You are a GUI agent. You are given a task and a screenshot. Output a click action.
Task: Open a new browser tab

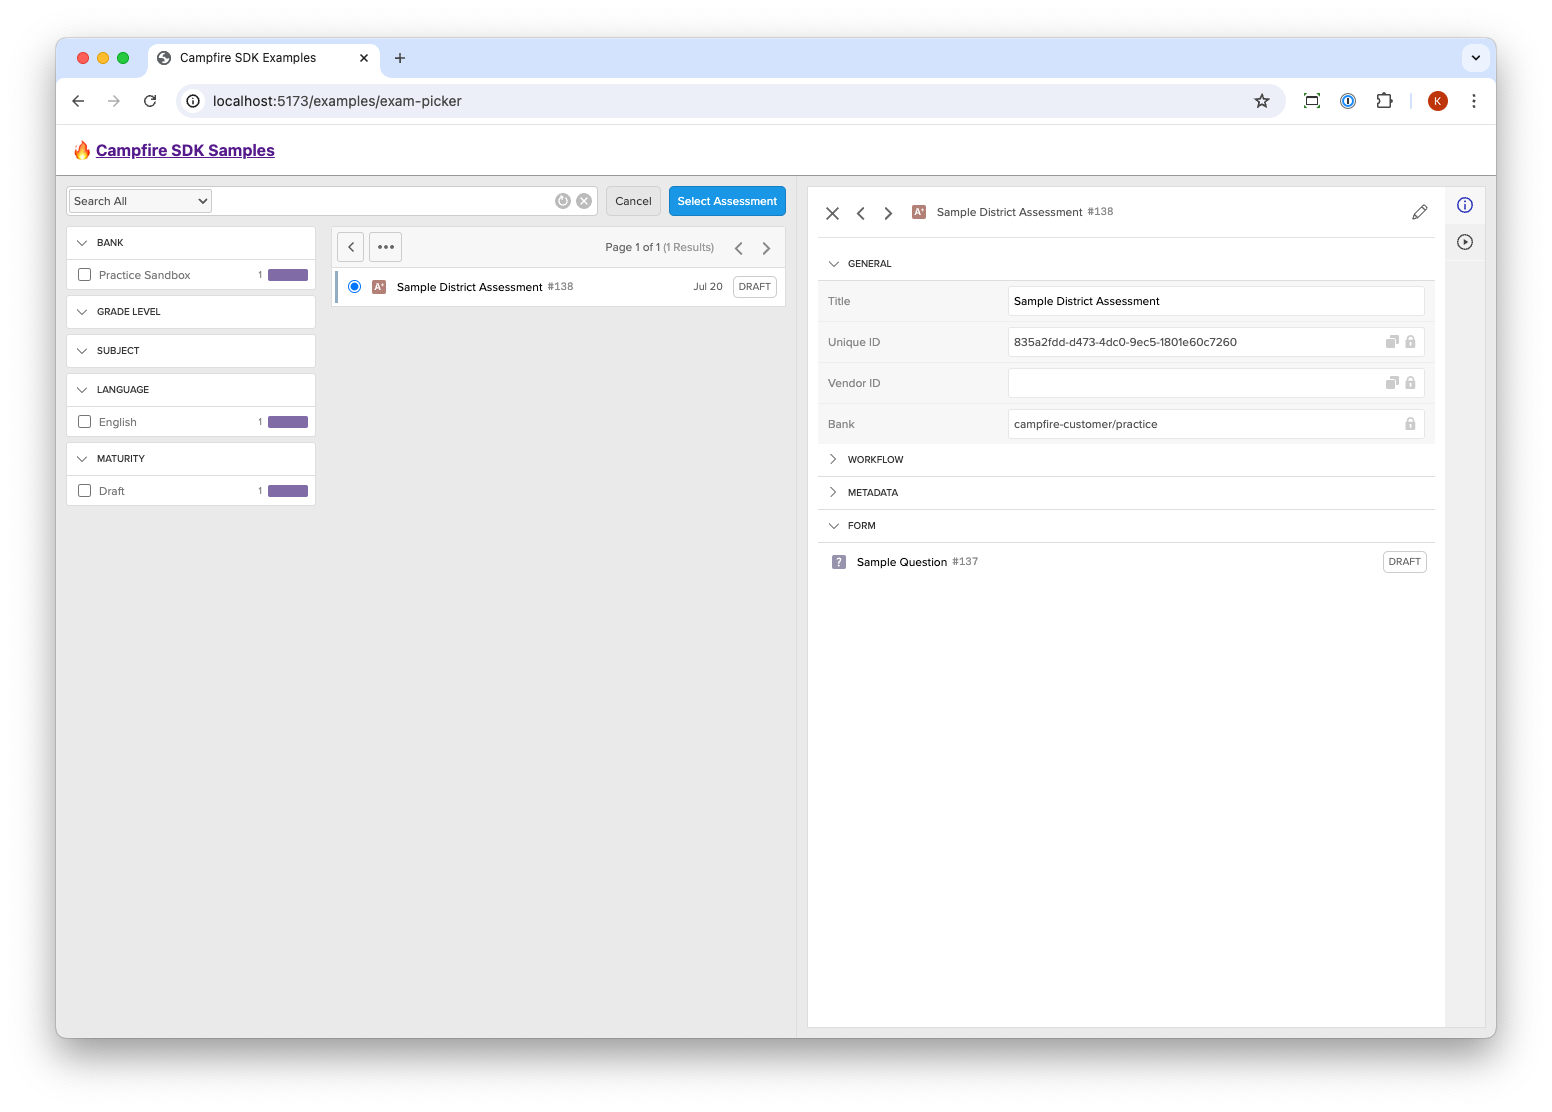(400, 58)
